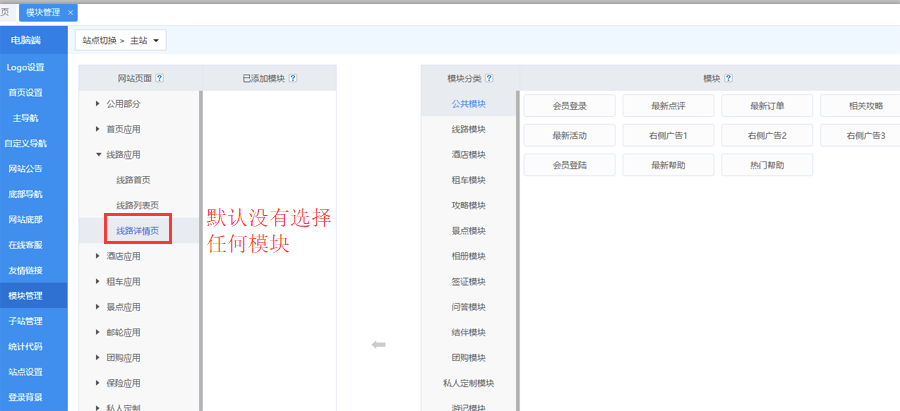Viewport: 900px width, 411px height.
Task: Click help icon next to 网站页面
Action: (160, 78)
